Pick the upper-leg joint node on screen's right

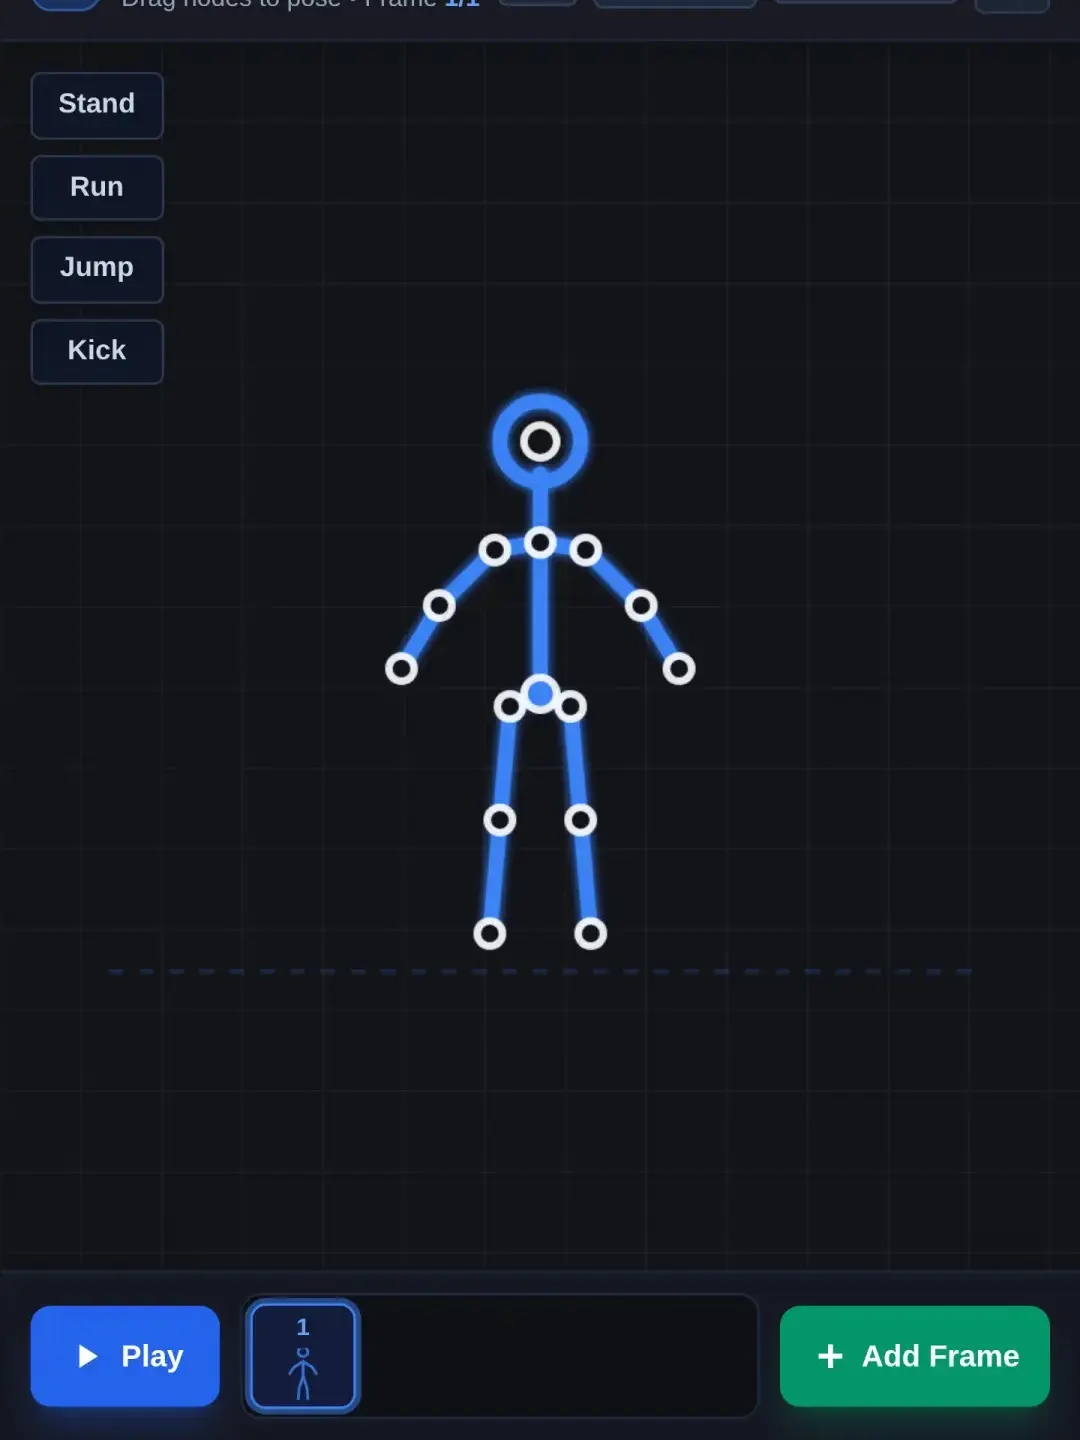pyautogui.click(x=571, y=707)
